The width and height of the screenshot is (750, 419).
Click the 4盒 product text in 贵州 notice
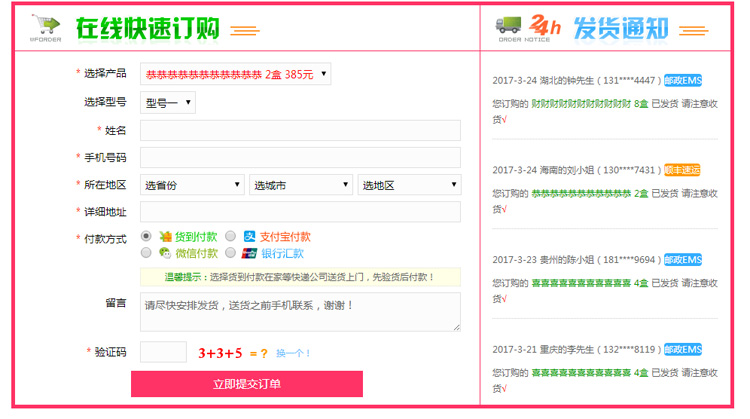tap(590, 283)
